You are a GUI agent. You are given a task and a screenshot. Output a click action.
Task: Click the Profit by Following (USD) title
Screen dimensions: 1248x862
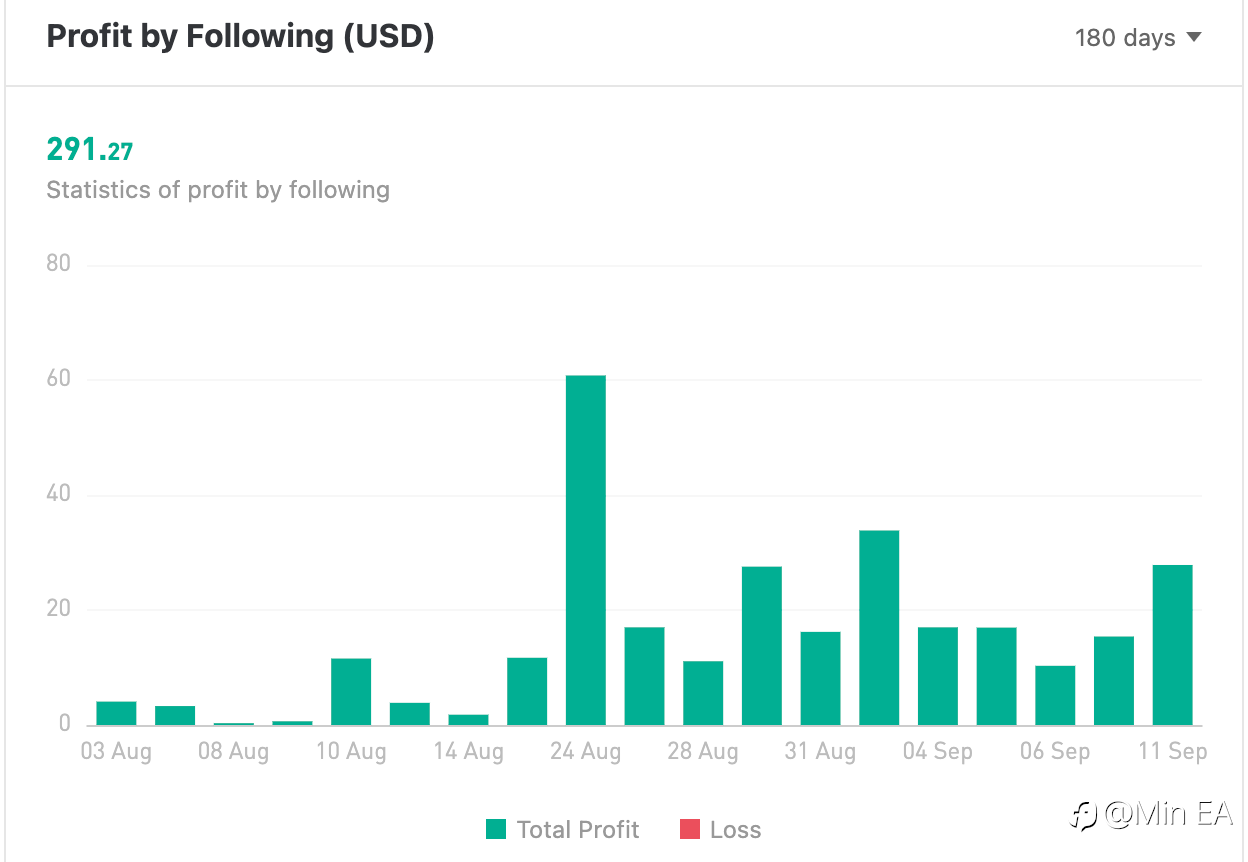click(x=240, y=37)
